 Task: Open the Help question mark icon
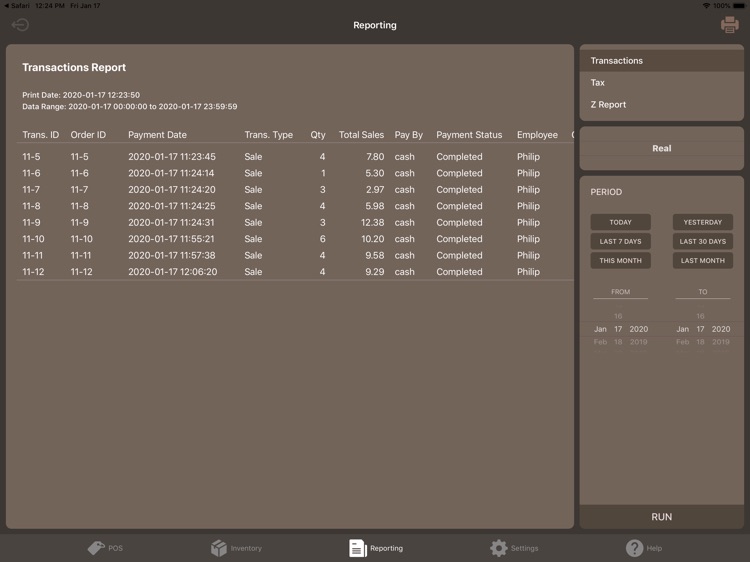pyautogui.click(x=635, y=548)
